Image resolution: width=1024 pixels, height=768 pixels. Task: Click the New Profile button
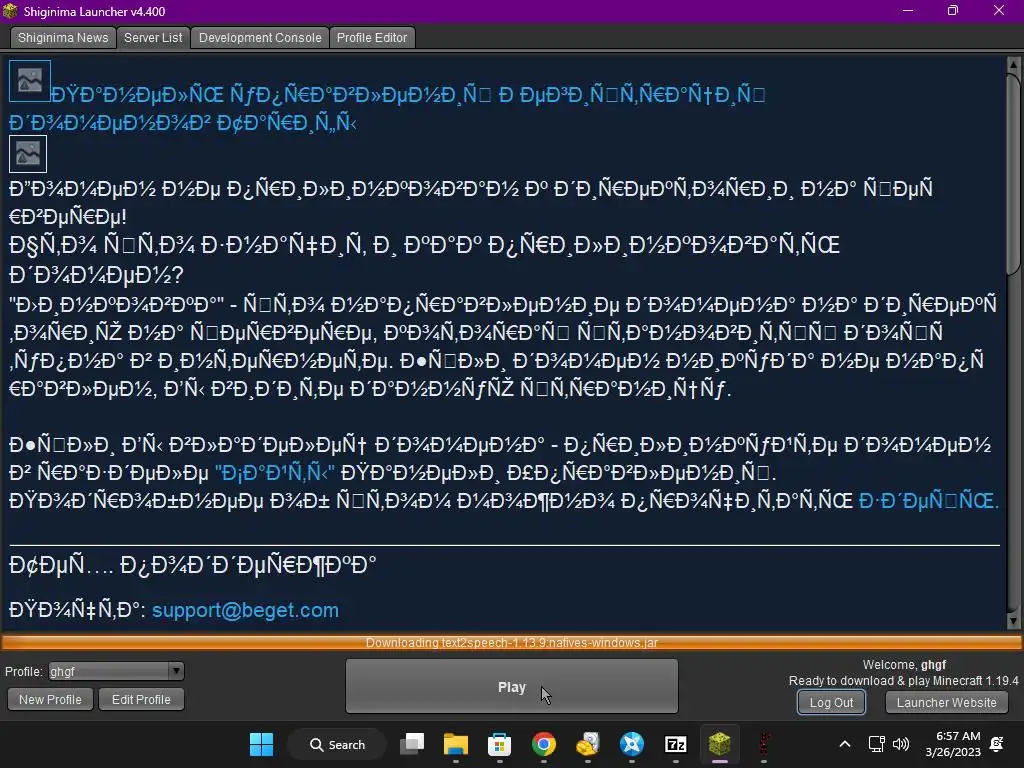(x=50, y=699)
